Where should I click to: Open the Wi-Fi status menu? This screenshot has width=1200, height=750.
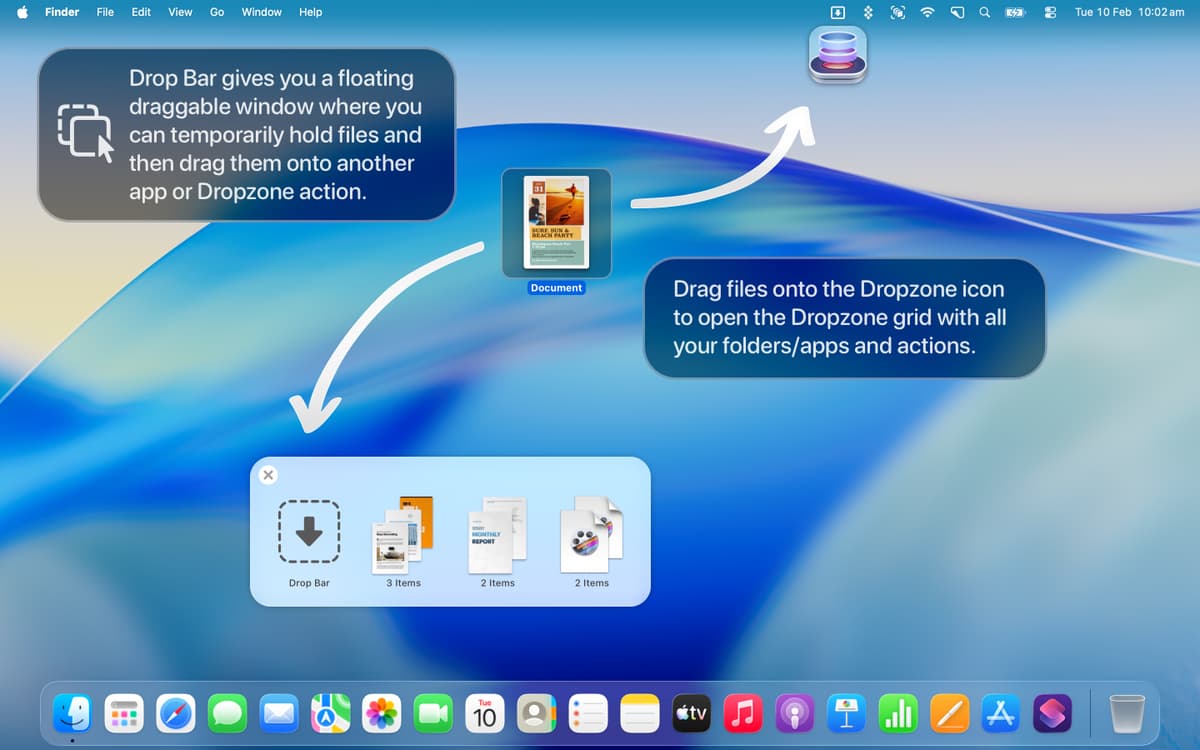pos(928,12)
